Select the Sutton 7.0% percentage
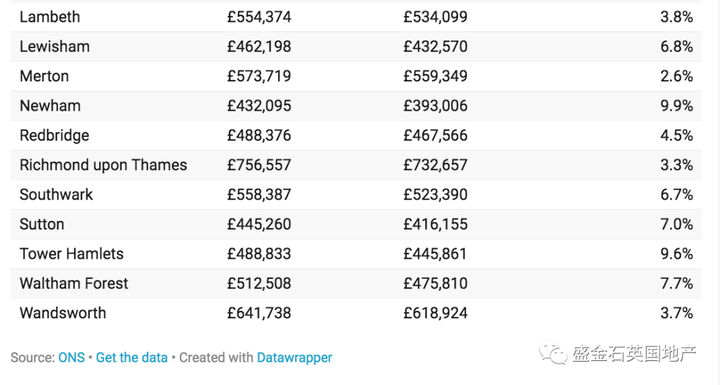Viewport: 720px width, 385px height. 676,224
